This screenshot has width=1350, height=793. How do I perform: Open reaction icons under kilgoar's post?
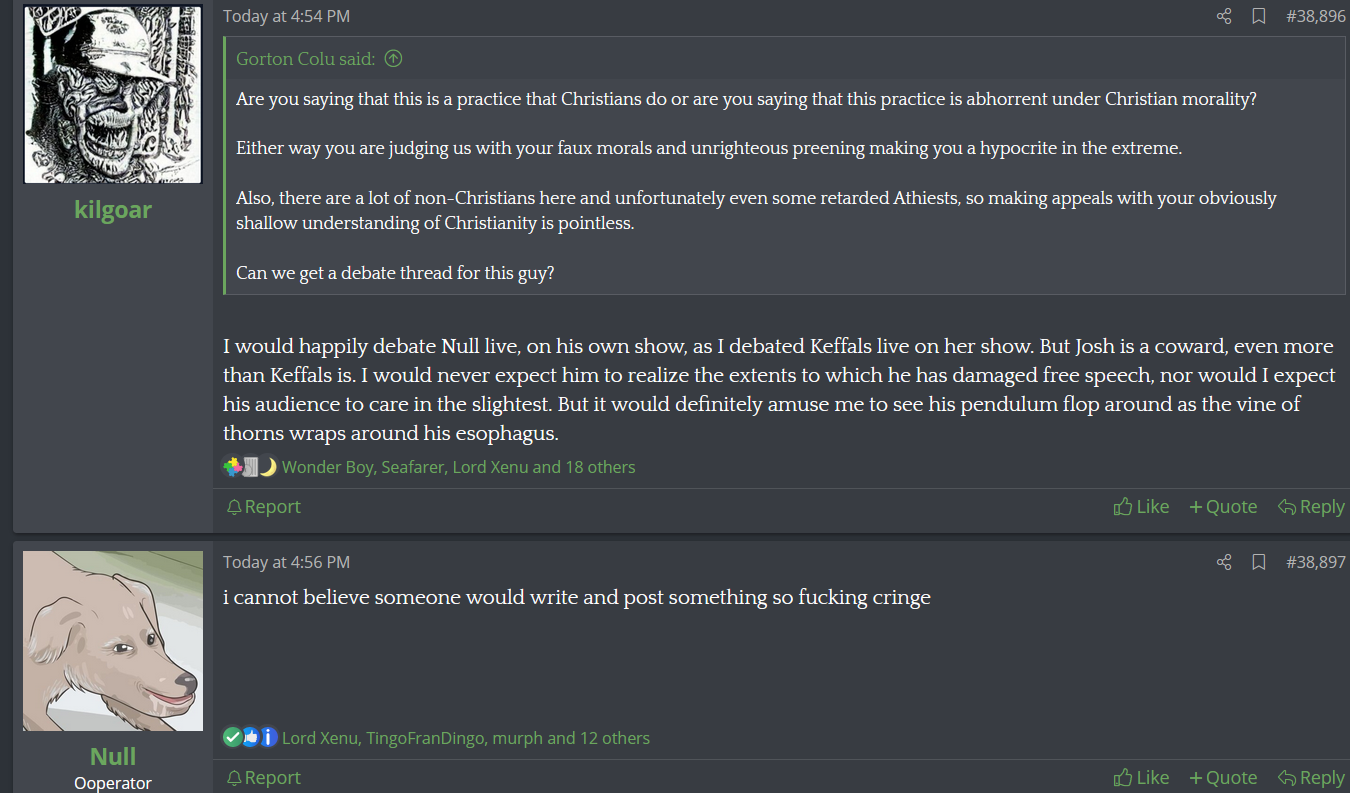pyautogui.click(x=249, y=467)
